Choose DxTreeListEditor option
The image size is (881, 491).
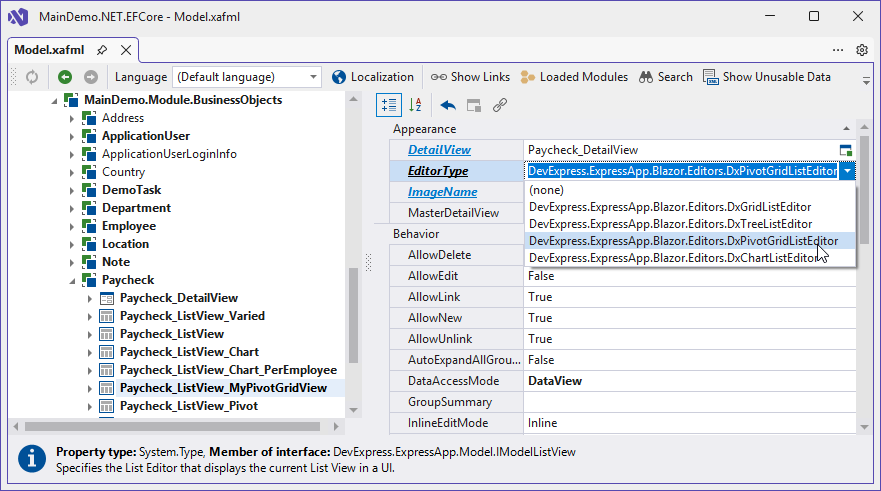pyautogui.click(x=690, y=224)
